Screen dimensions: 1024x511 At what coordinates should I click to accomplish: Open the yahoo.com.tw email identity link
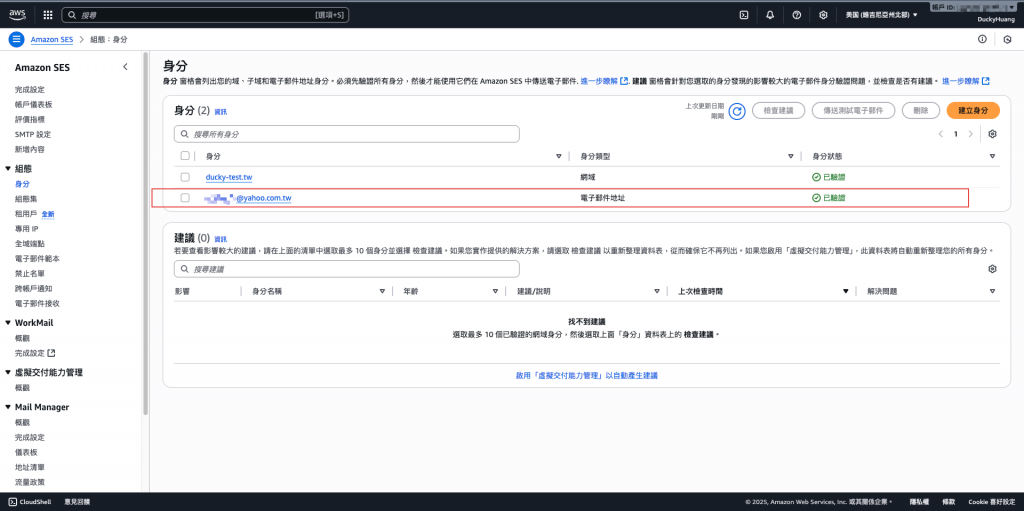[248, 197]
